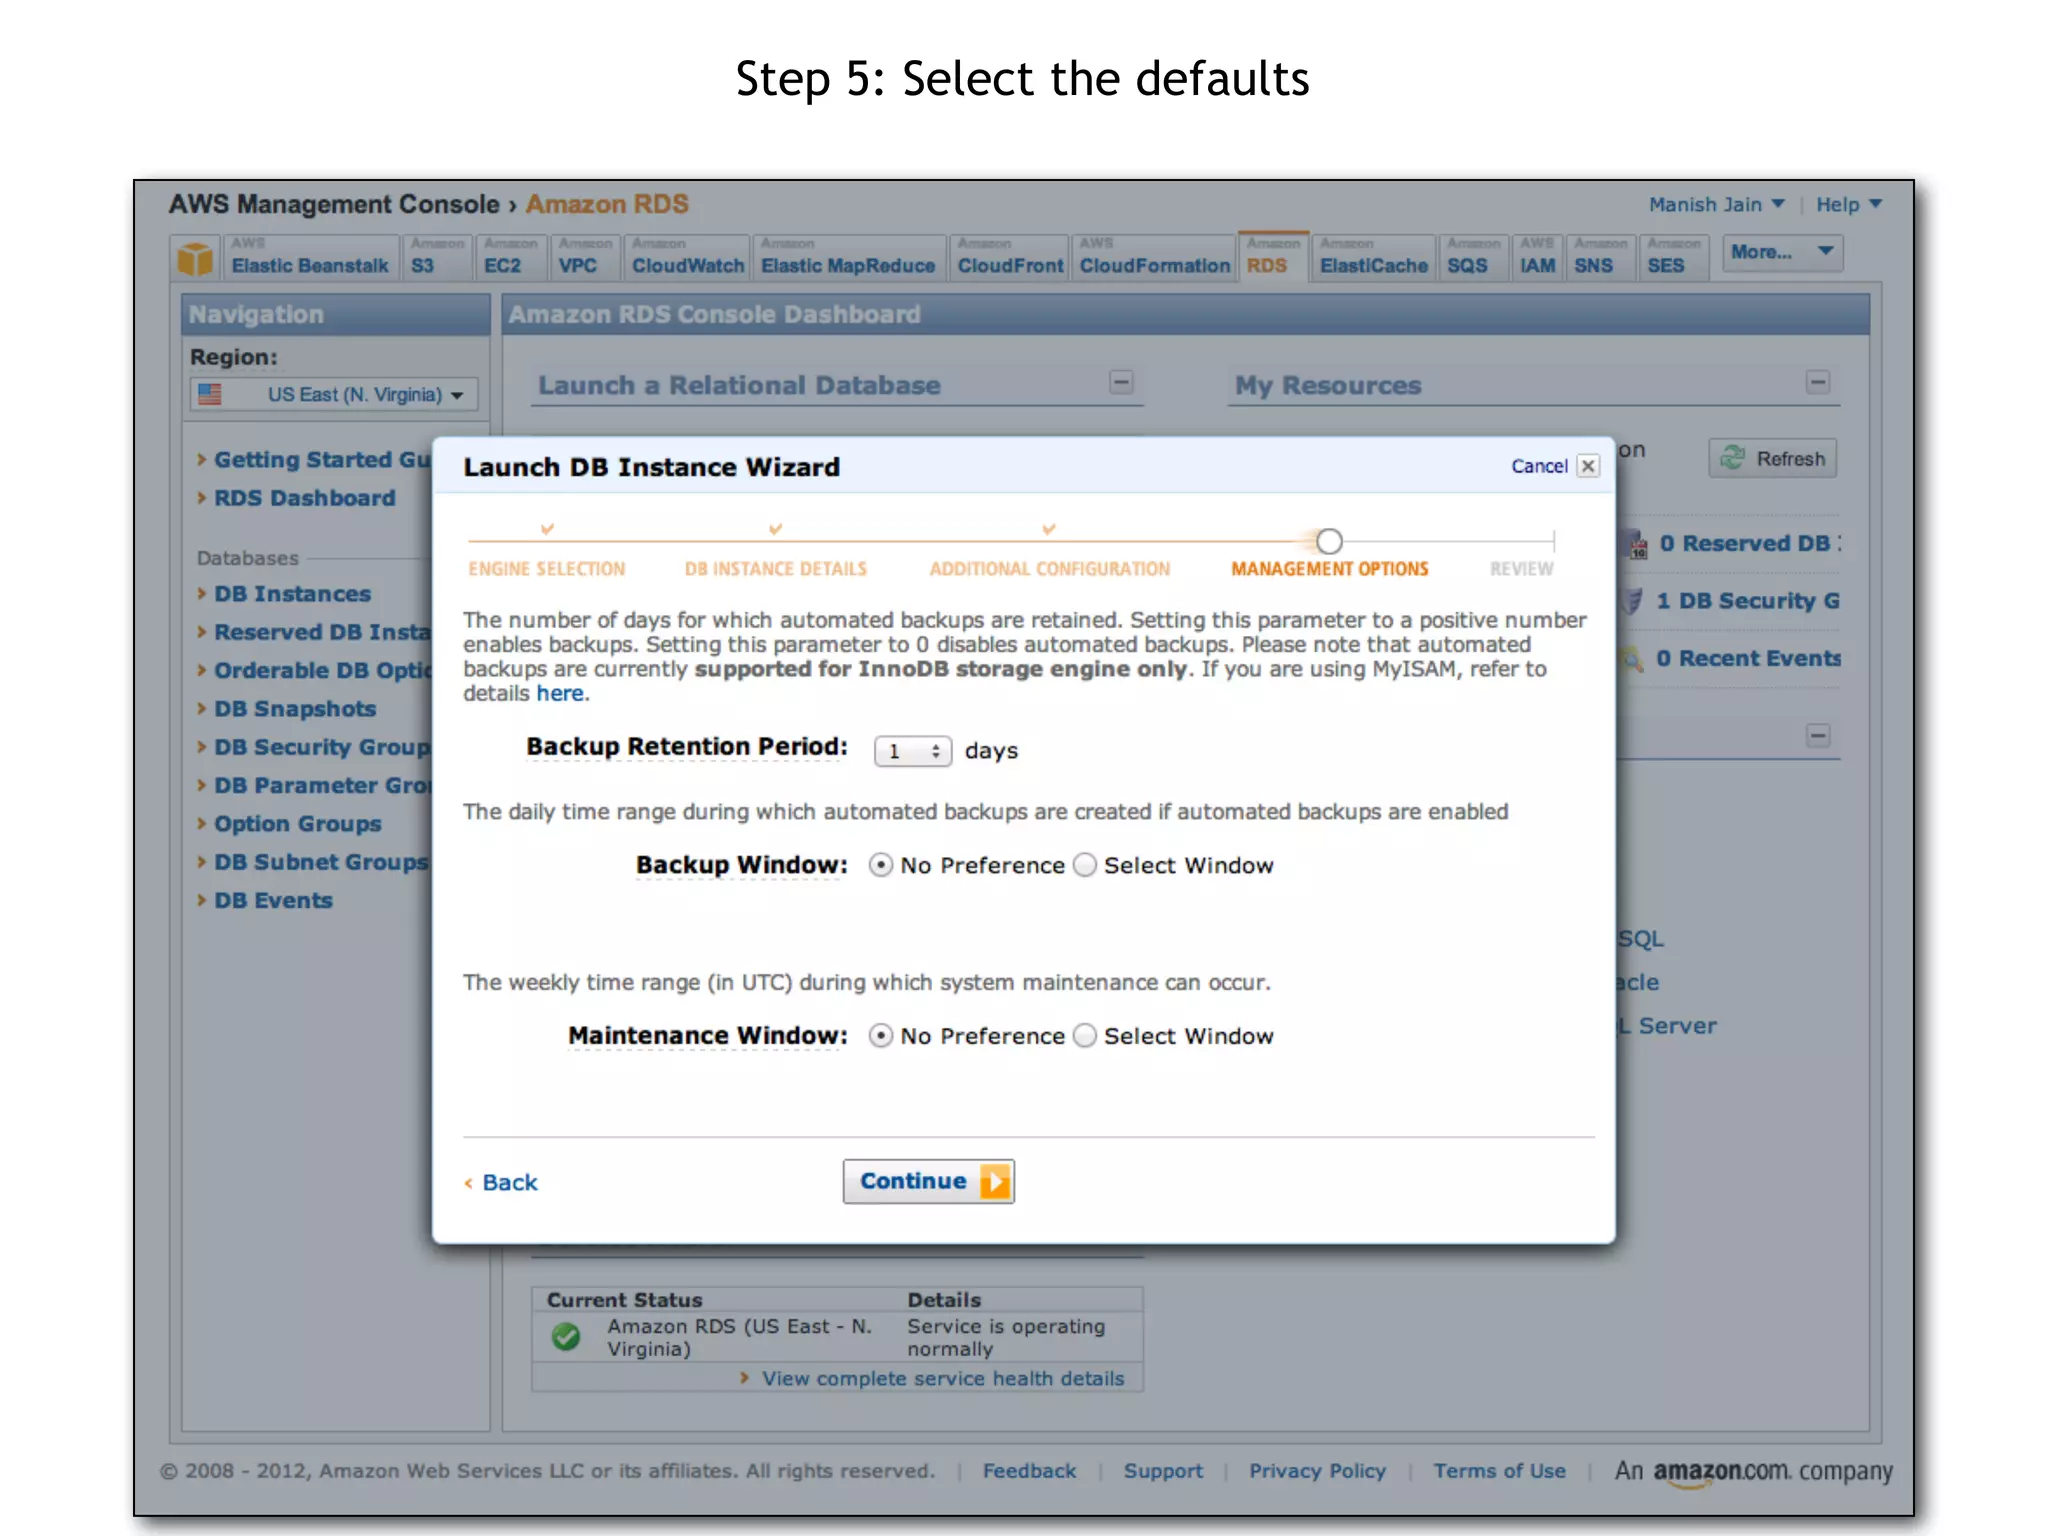The image size is (2048, 1536).
Task: Switch to Elastic MapReduce tab
Action: [x=848, y=258]
